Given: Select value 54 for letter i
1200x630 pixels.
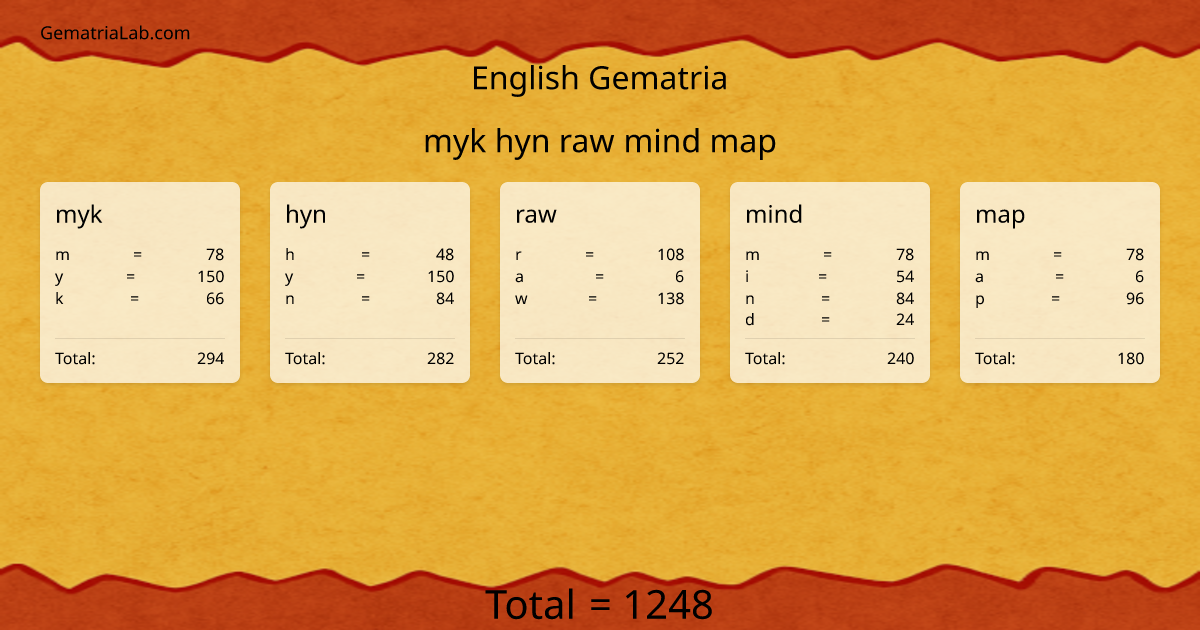Looking at the screenshot, I should point(905,277).
